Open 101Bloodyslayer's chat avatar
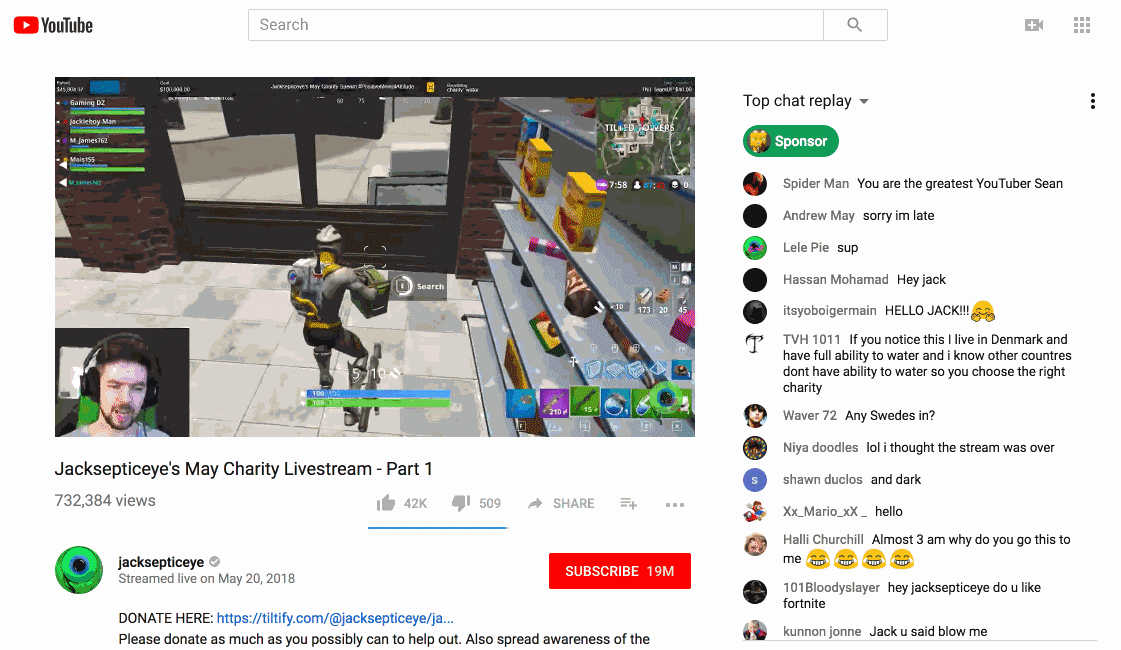 [755, 592]
